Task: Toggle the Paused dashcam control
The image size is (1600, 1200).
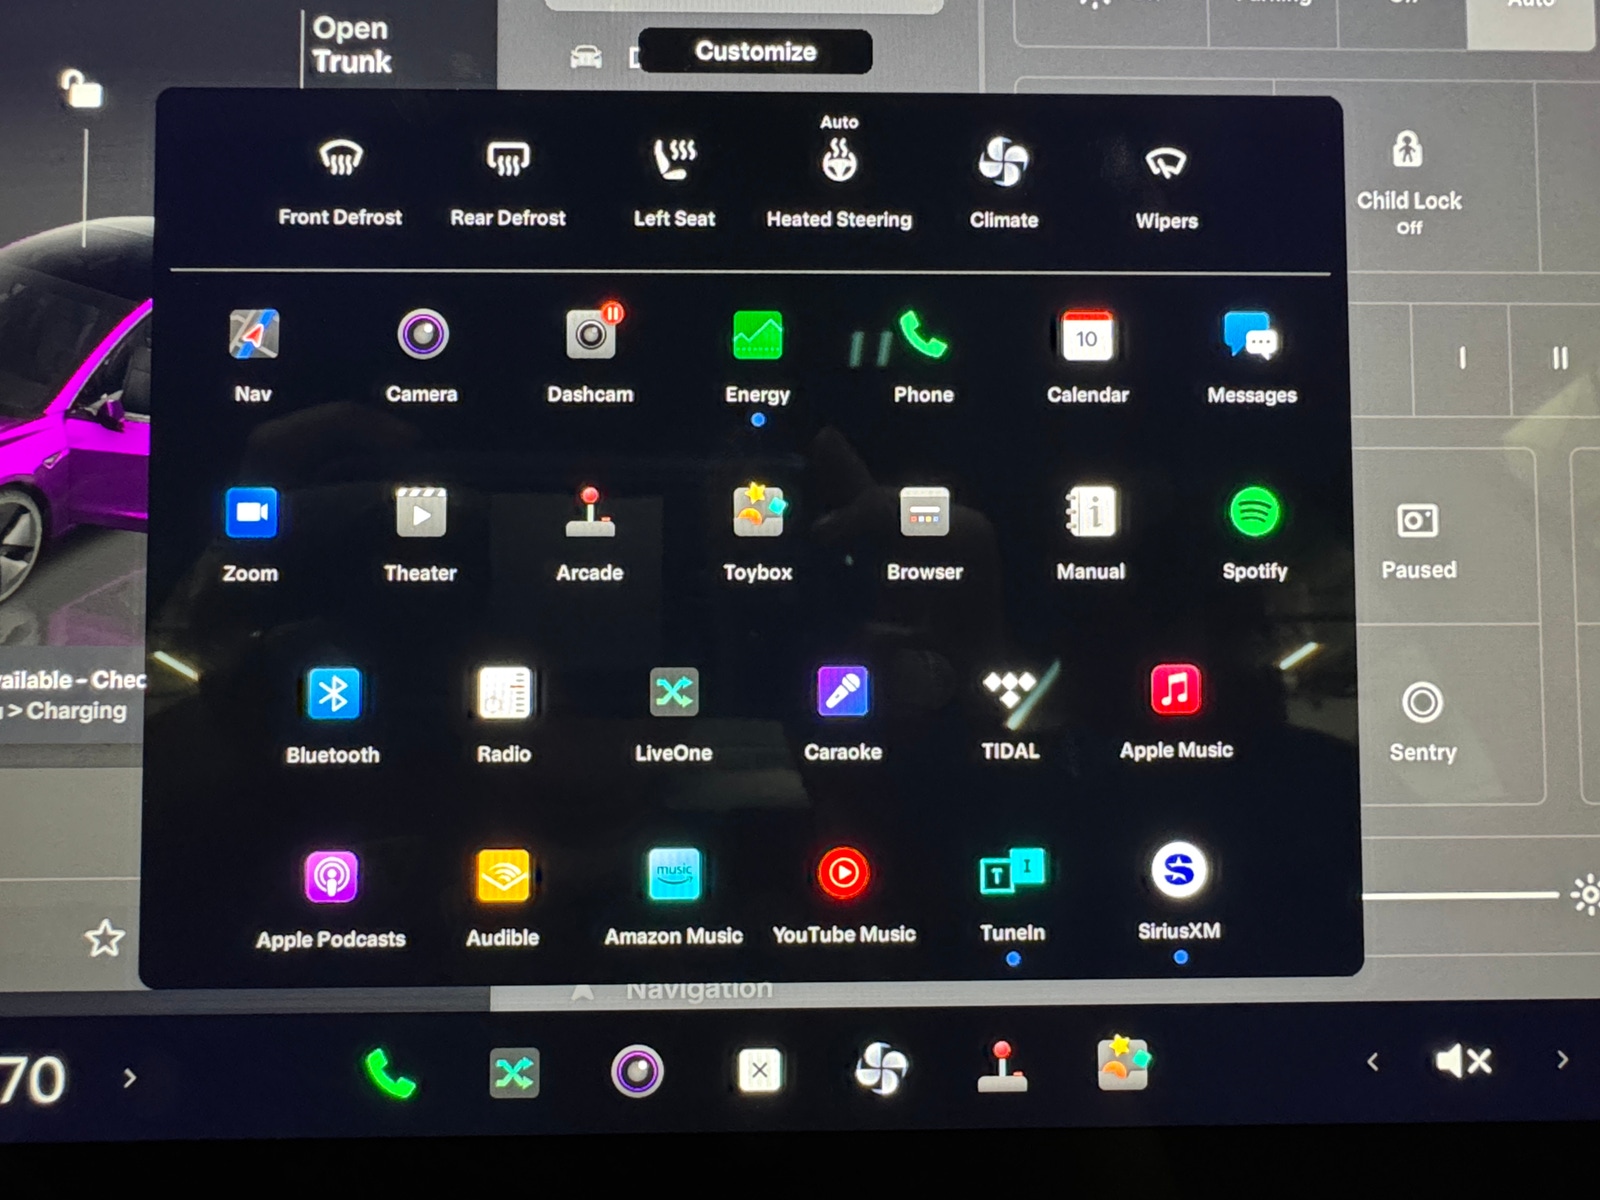Action: point(1418,541)
